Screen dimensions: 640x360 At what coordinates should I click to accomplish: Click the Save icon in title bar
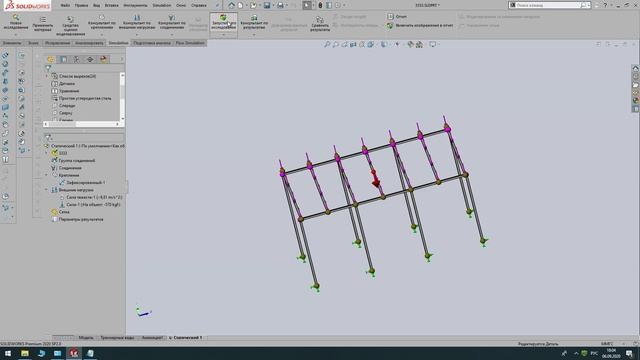pyautogui.click(x=267, y=5)
